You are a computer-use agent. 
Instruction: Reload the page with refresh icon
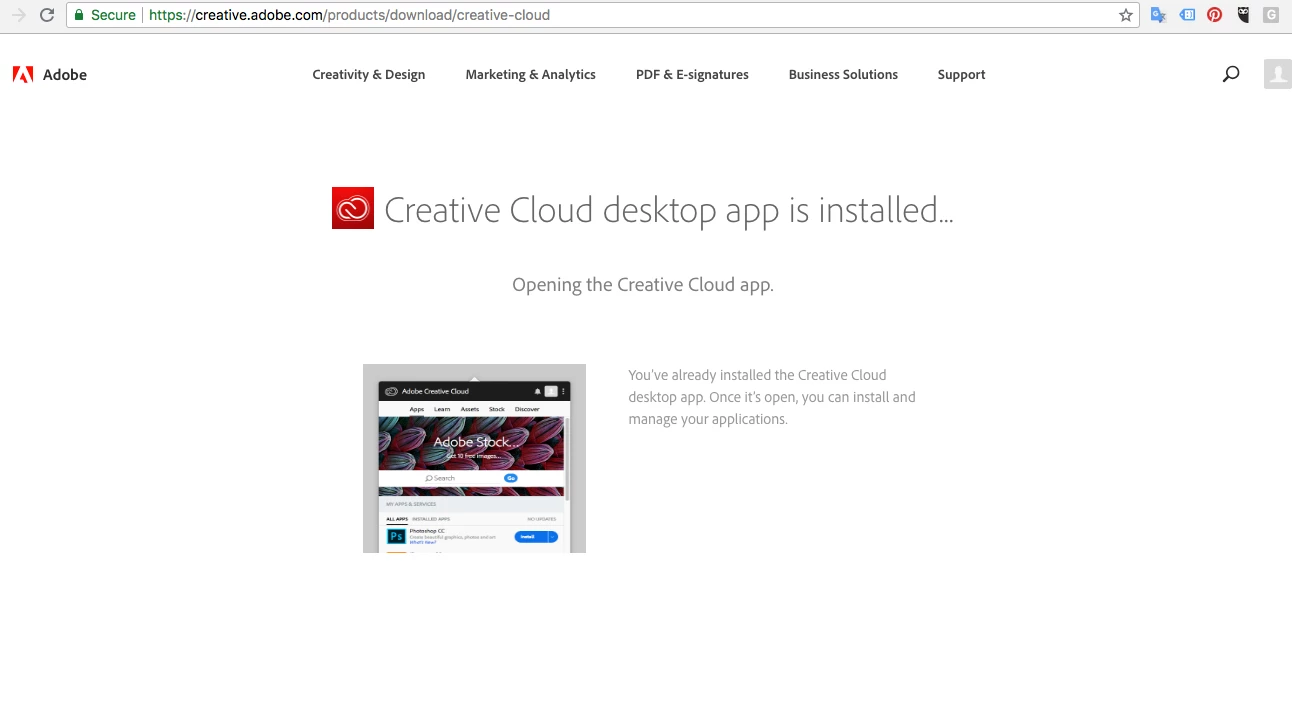(46, 15)
